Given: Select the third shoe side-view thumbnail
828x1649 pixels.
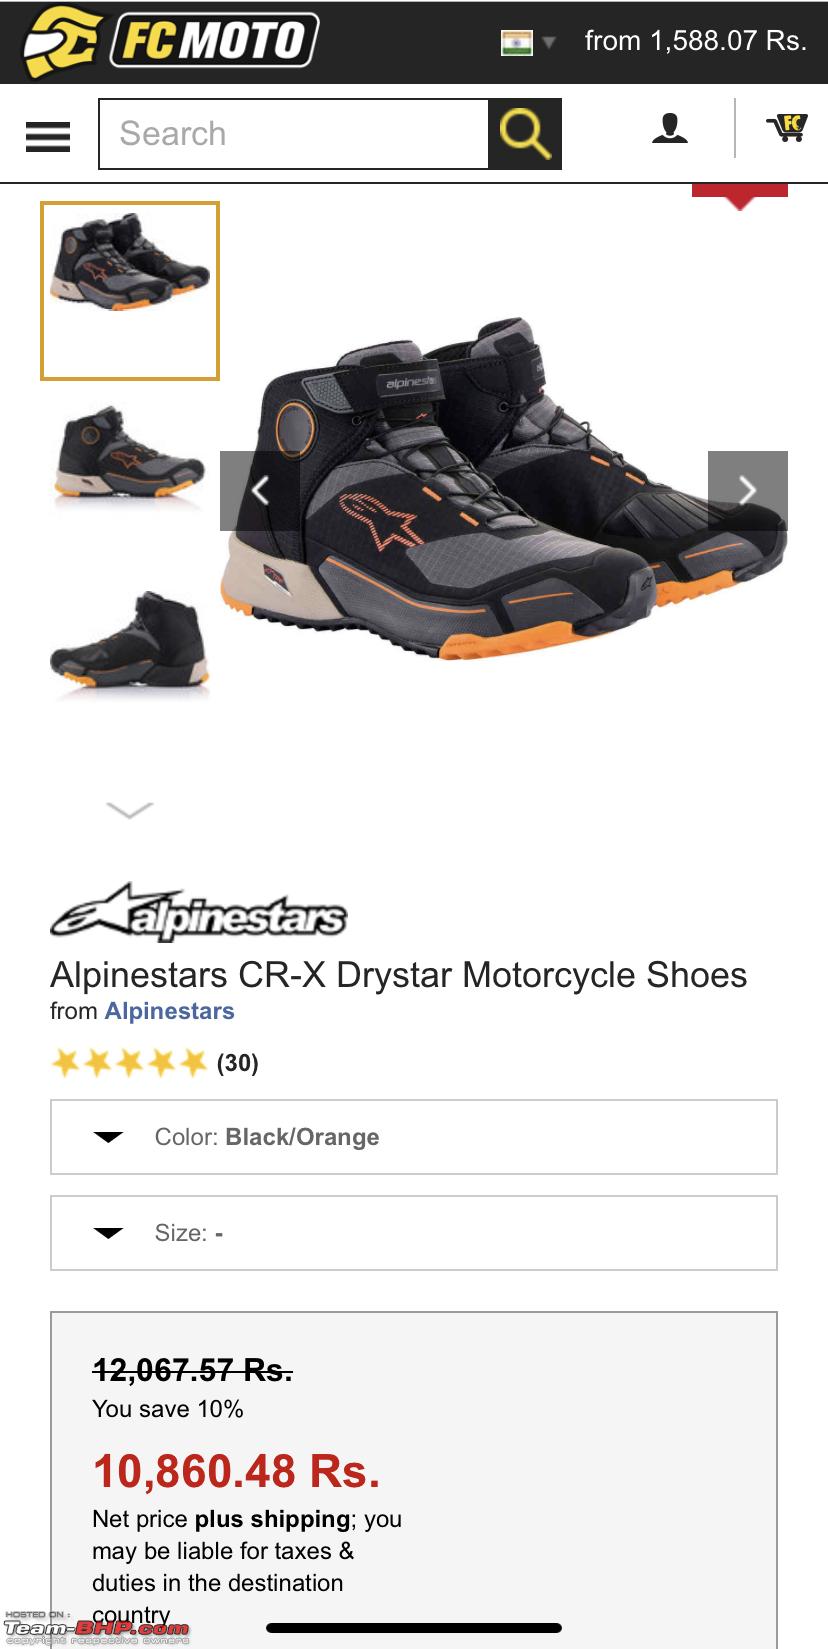Looking at the screenshot, I should pyautogui.click(x=130, y=641).
